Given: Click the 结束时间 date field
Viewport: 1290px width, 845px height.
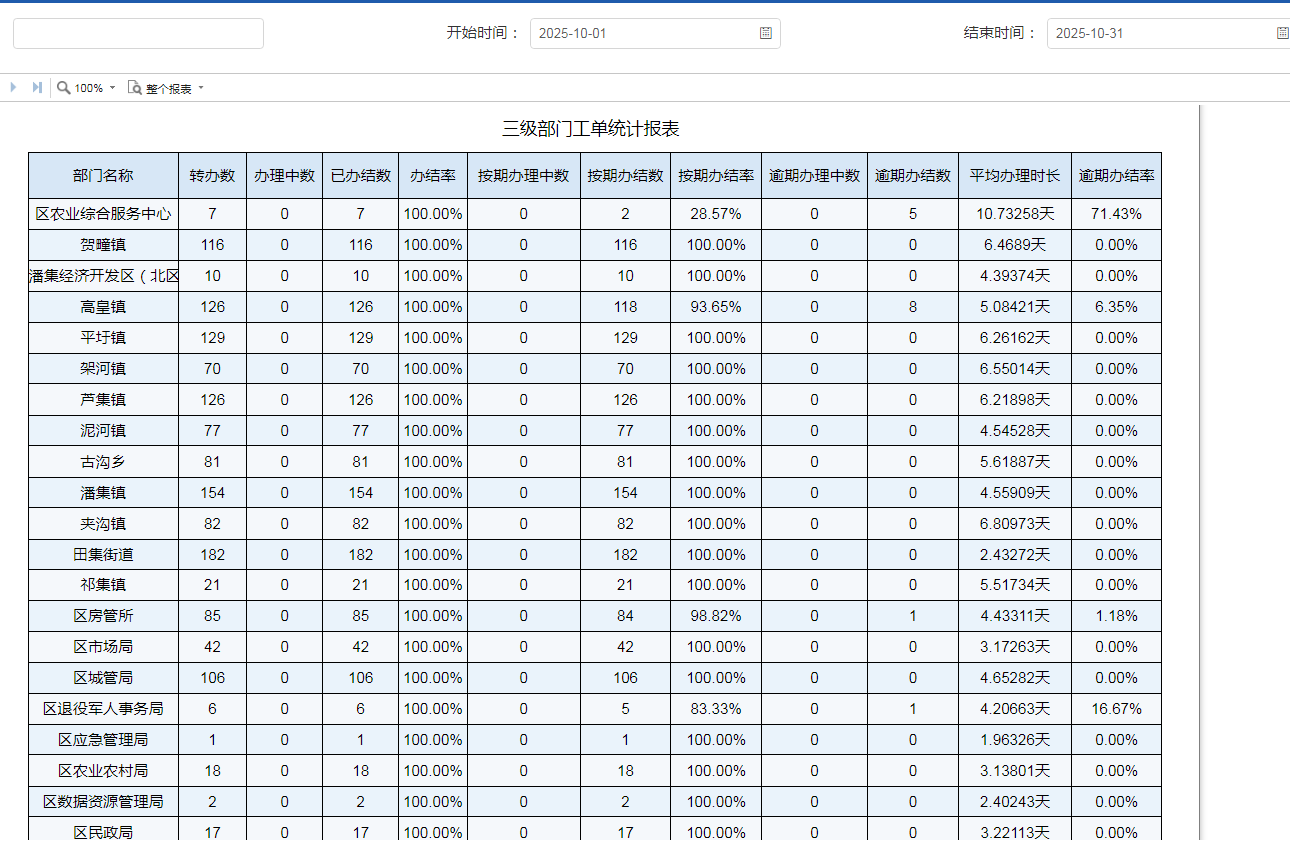Looking at the screenshot, I should coord(1160,33).
